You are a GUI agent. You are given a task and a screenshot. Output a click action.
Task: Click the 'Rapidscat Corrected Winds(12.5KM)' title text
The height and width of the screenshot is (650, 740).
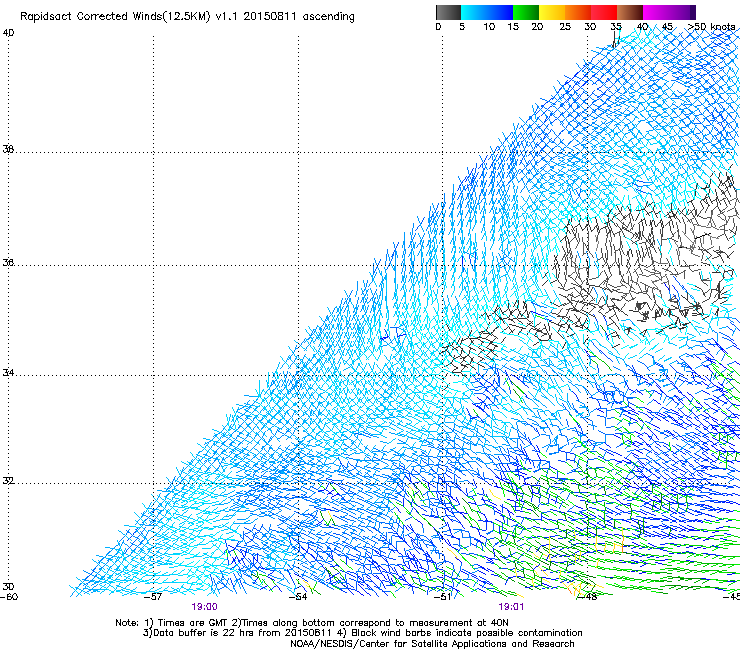[115, 17]
